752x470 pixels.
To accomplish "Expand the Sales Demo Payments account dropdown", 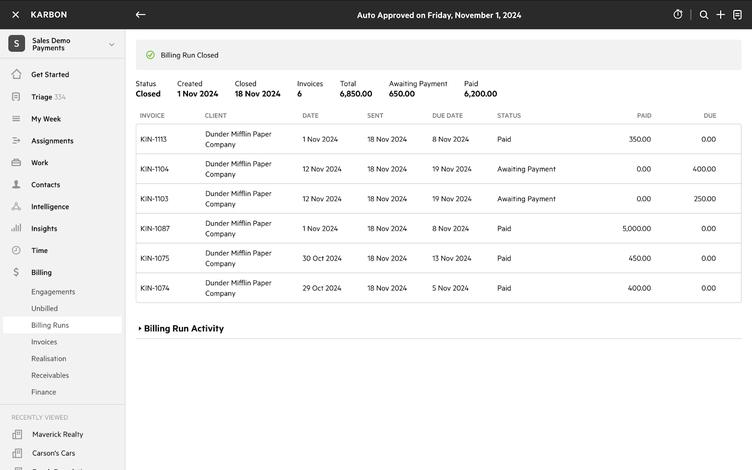I will click(111, 44).
